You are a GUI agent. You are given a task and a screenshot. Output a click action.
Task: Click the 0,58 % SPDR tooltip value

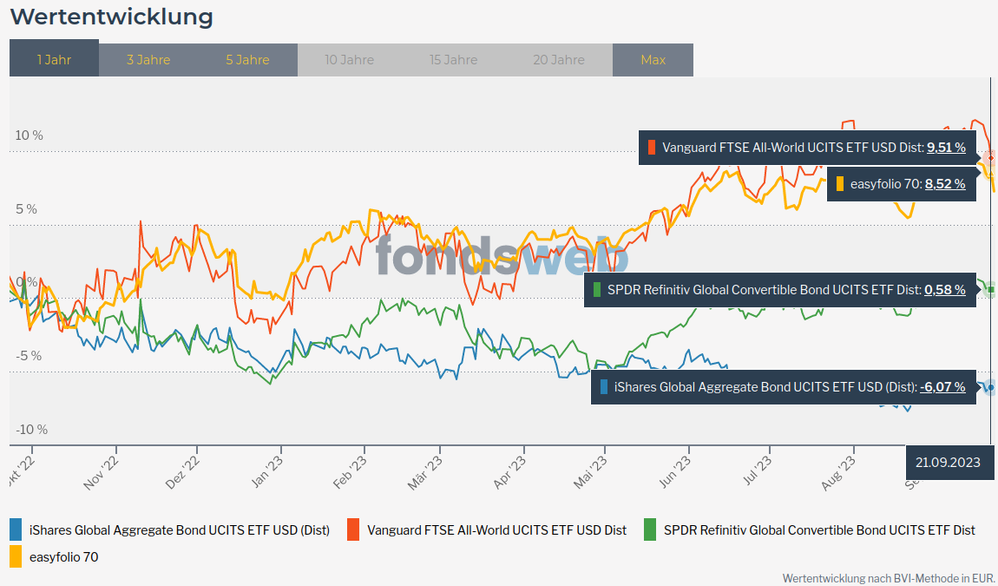945,290
